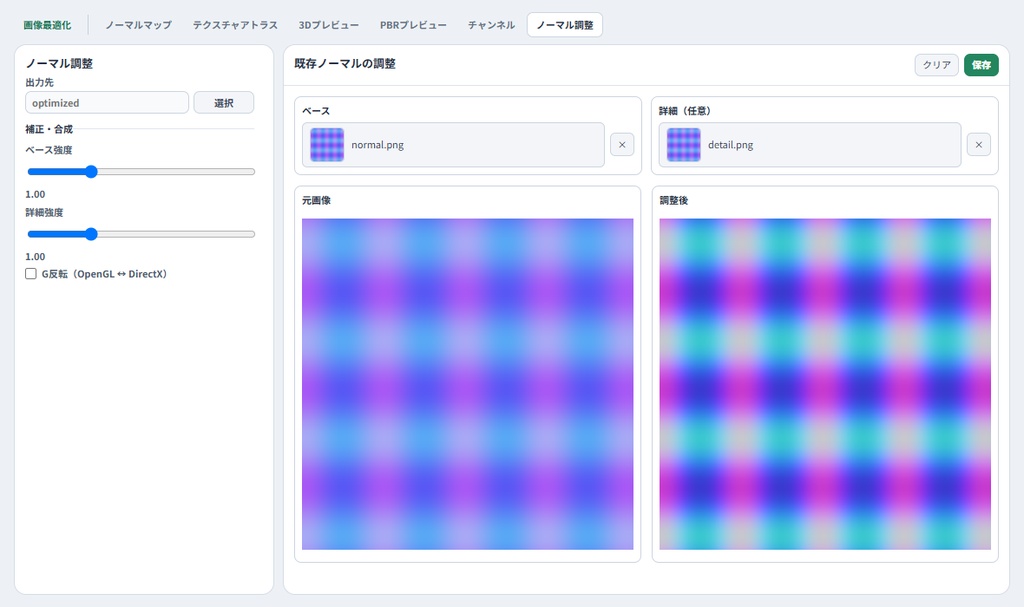The height and width of the screenshot is (607, 1024).
Task: Switch to the チャンネル tab
Action: [x=491, y=25]
